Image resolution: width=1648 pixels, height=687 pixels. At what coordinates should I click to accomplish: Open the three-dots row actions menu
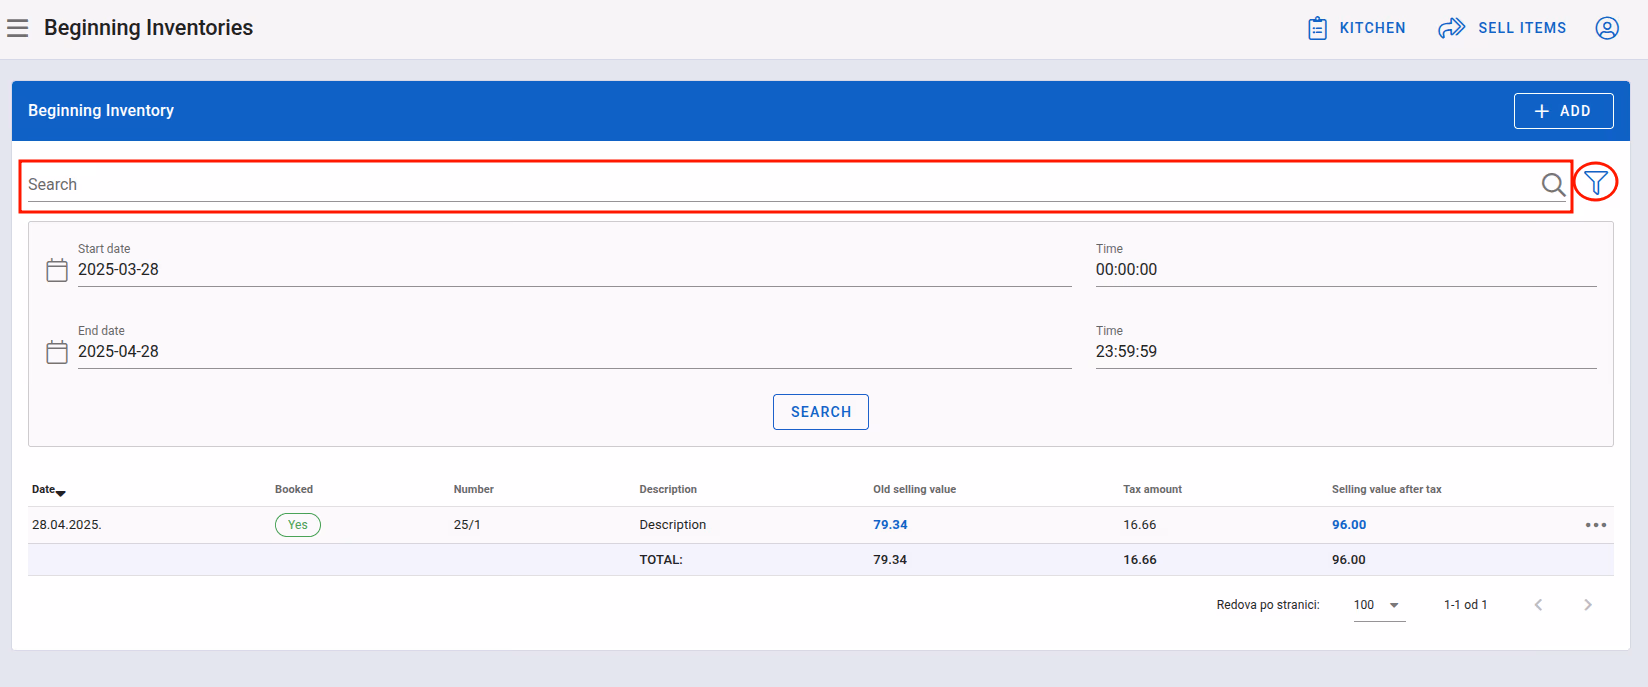pos(1596,525)
